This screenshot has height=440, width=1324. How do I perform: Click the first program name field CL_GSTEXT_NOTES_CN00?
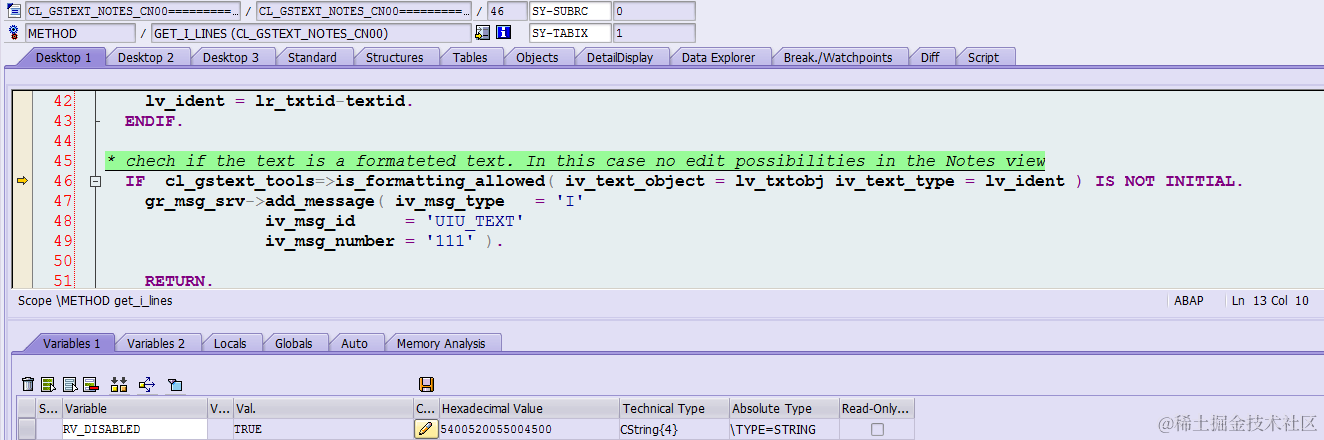133,11
